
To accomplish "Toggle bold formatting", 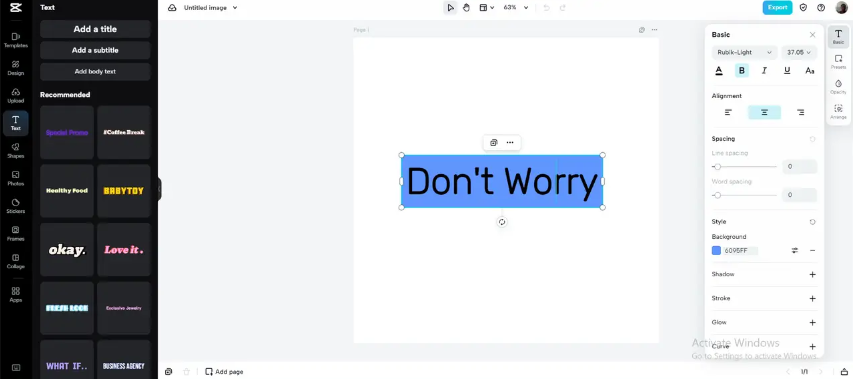I will [741, 71].
